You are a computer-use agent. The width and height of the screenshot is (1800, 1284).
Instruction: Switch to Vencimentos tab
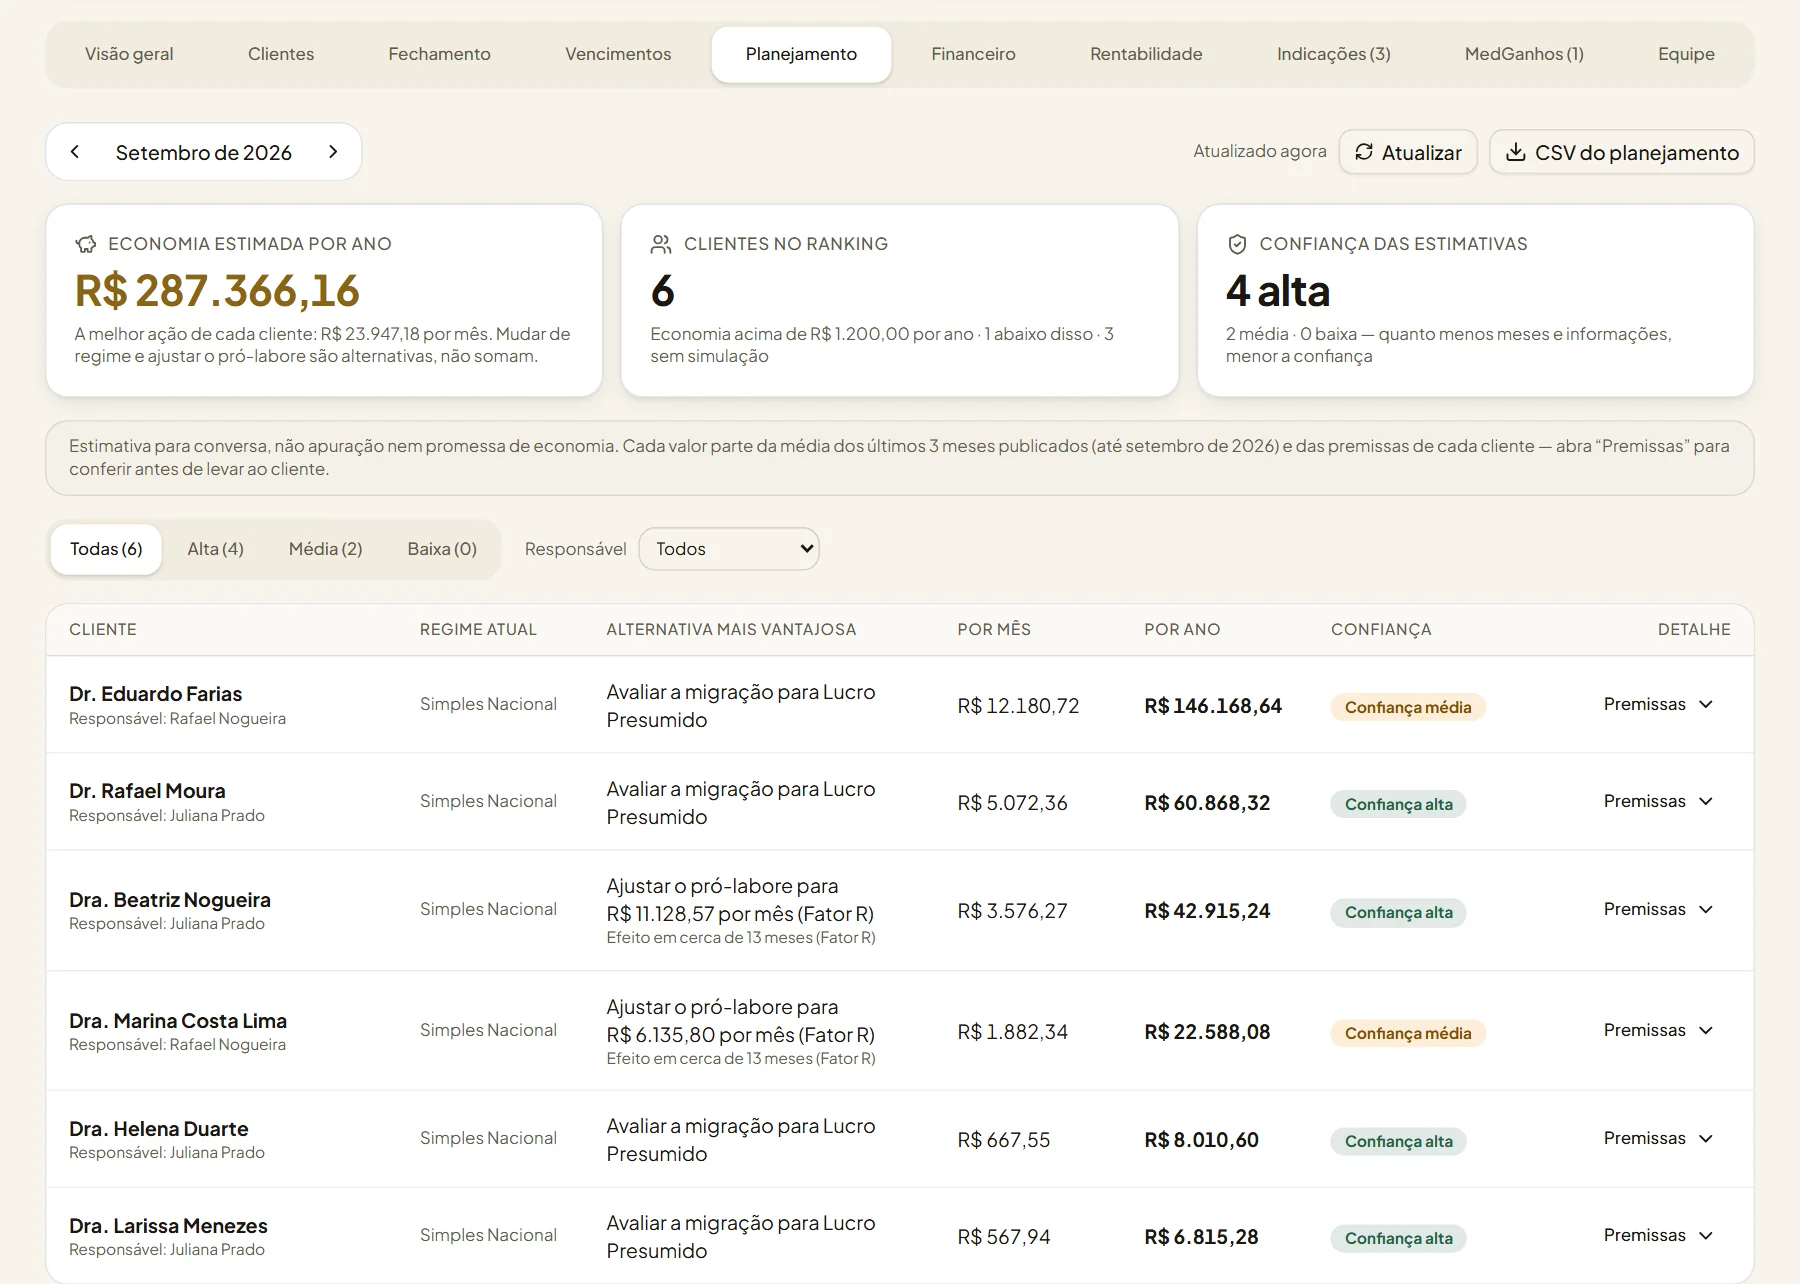coord(618,54)
